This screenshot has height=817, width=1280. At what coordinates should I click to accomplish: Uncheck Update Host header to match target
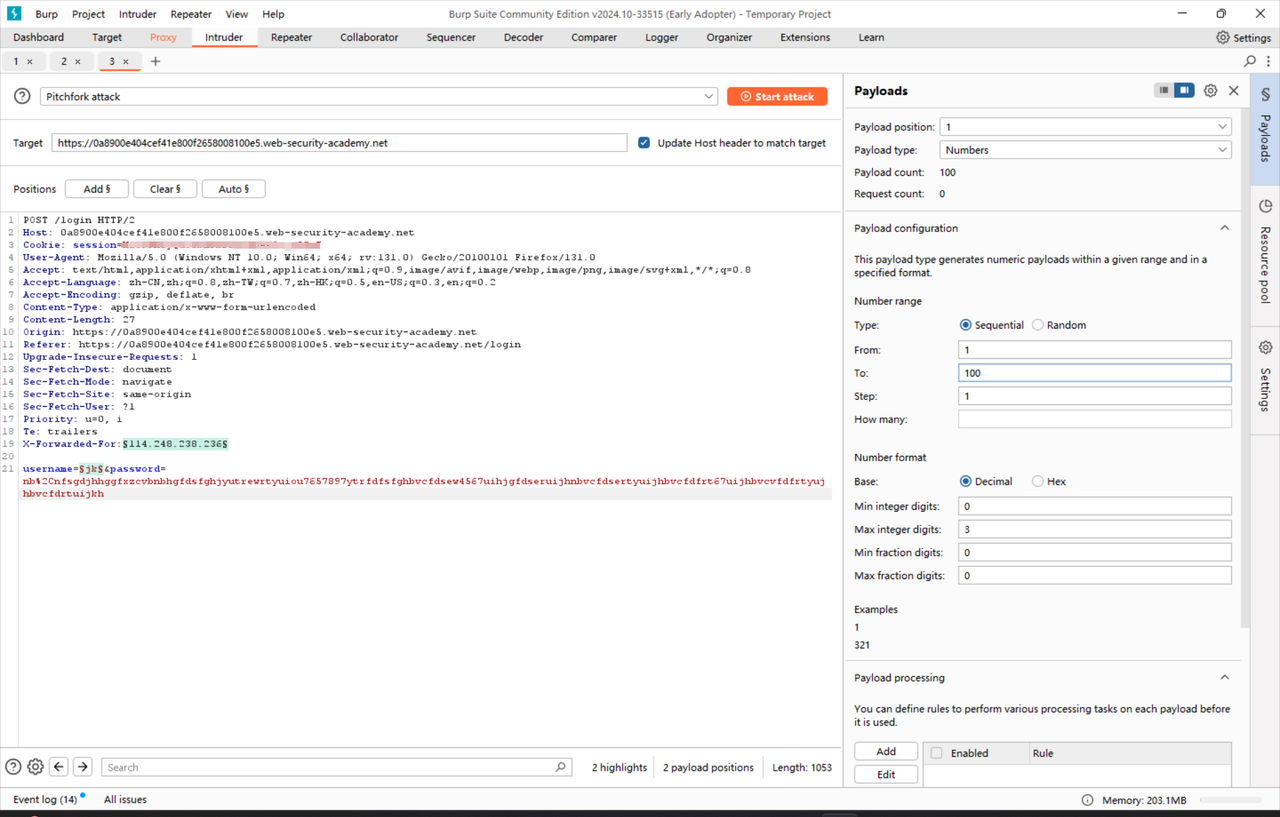tap(643, 142)
